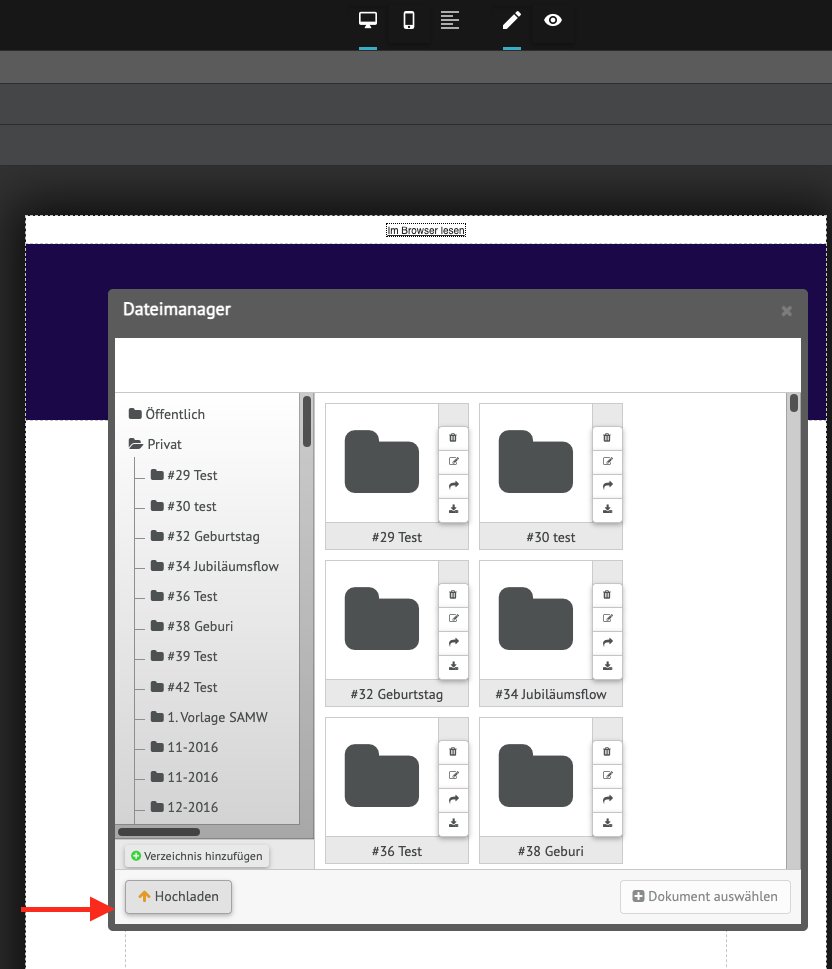Switch to mobile phone preview icon

(x=409, y=20)
